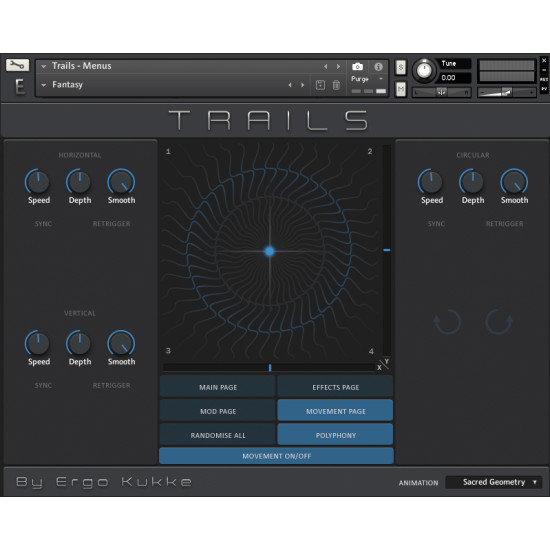Toggle MOVEMENT ON/OFF button
The width and height of the screenshot is (550, 550).
276,456
